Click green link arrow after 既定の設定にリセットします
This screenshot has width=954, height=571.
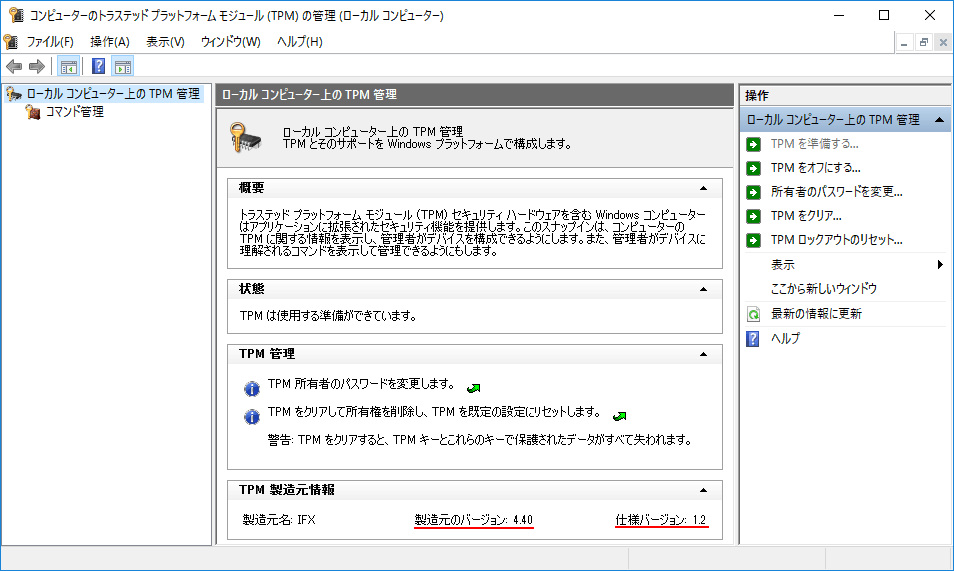tap(619, 416)
